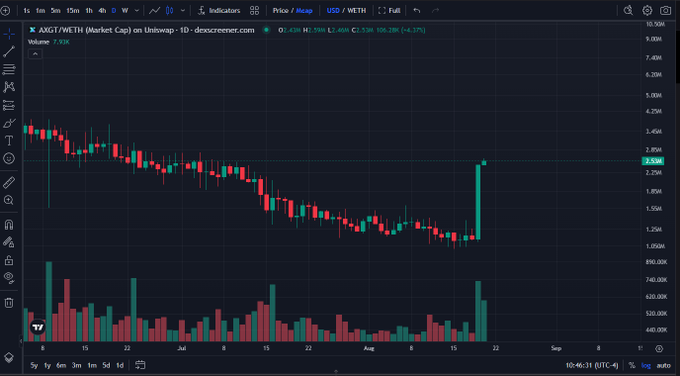Image resolution: width=680 pixels, height=376 pixels.
Task: Open the object tree layers icon
Action: (x=9, y=357)
